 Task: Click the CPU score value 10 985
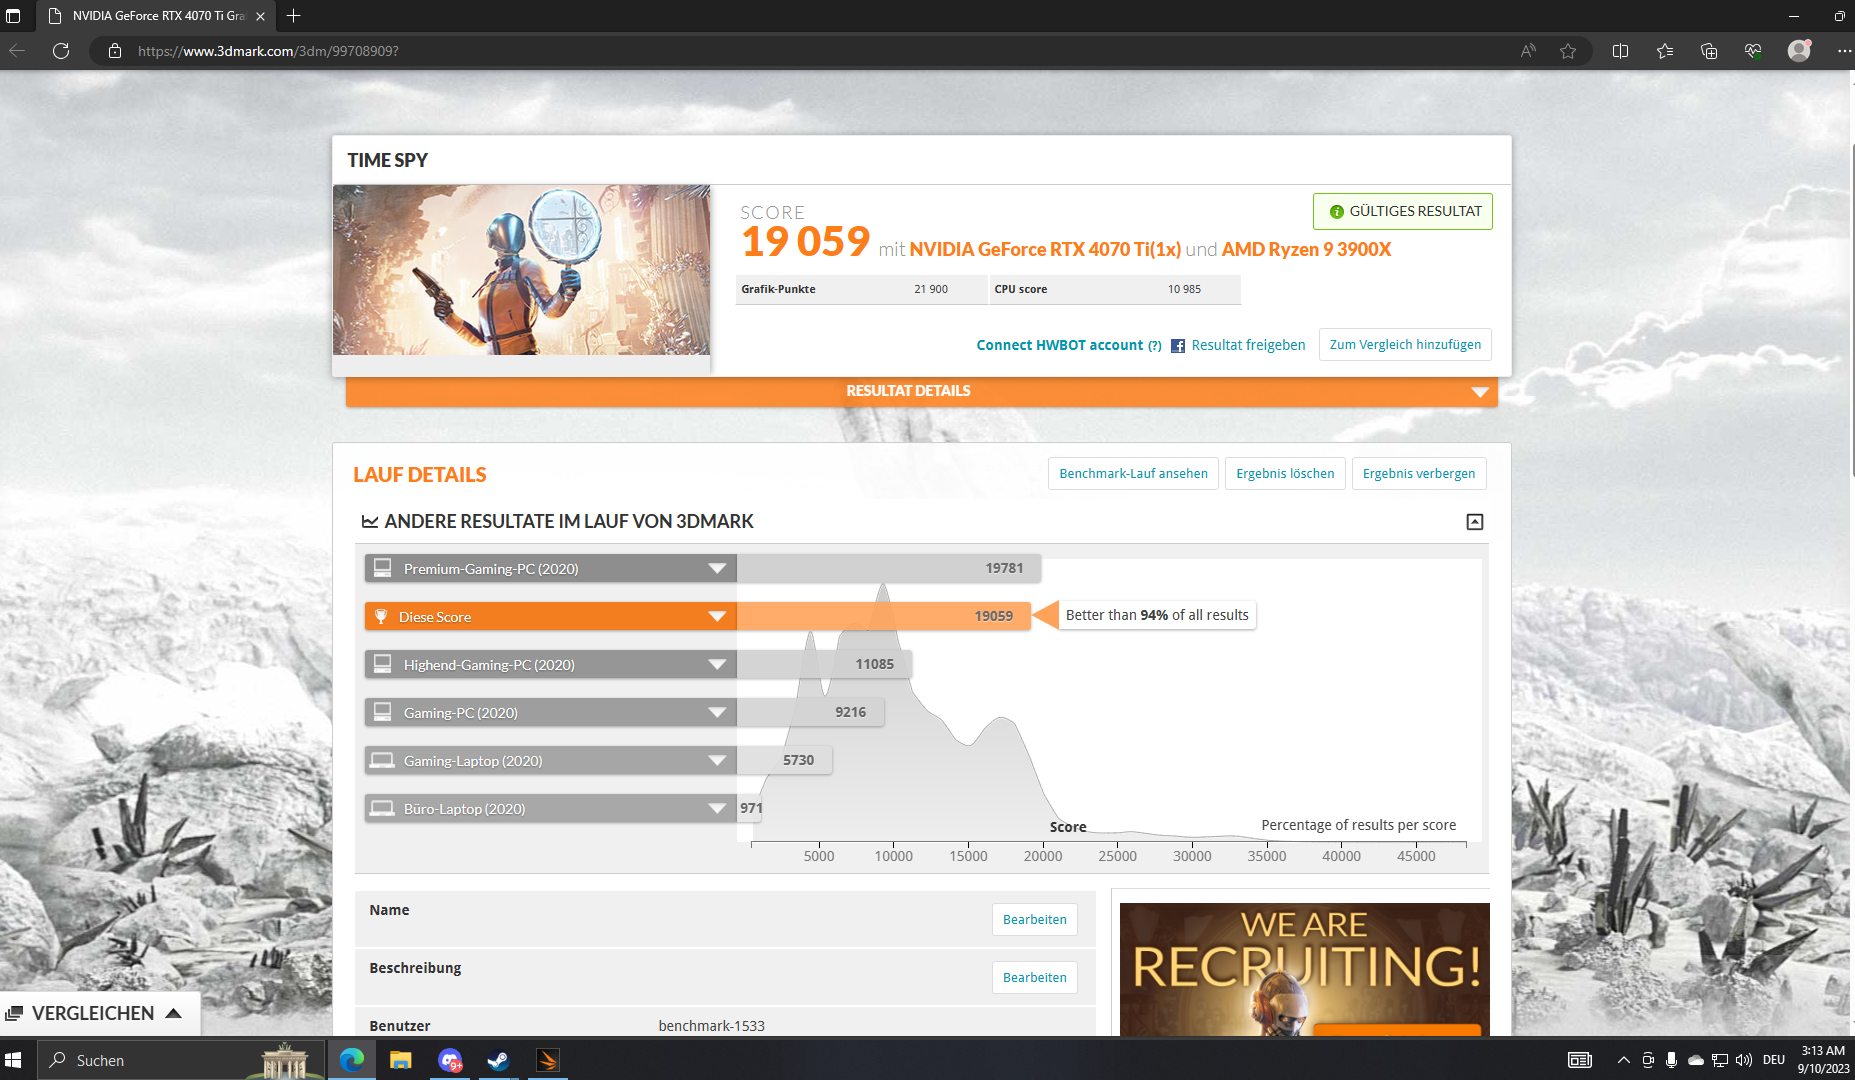[x=1184, y=289]
